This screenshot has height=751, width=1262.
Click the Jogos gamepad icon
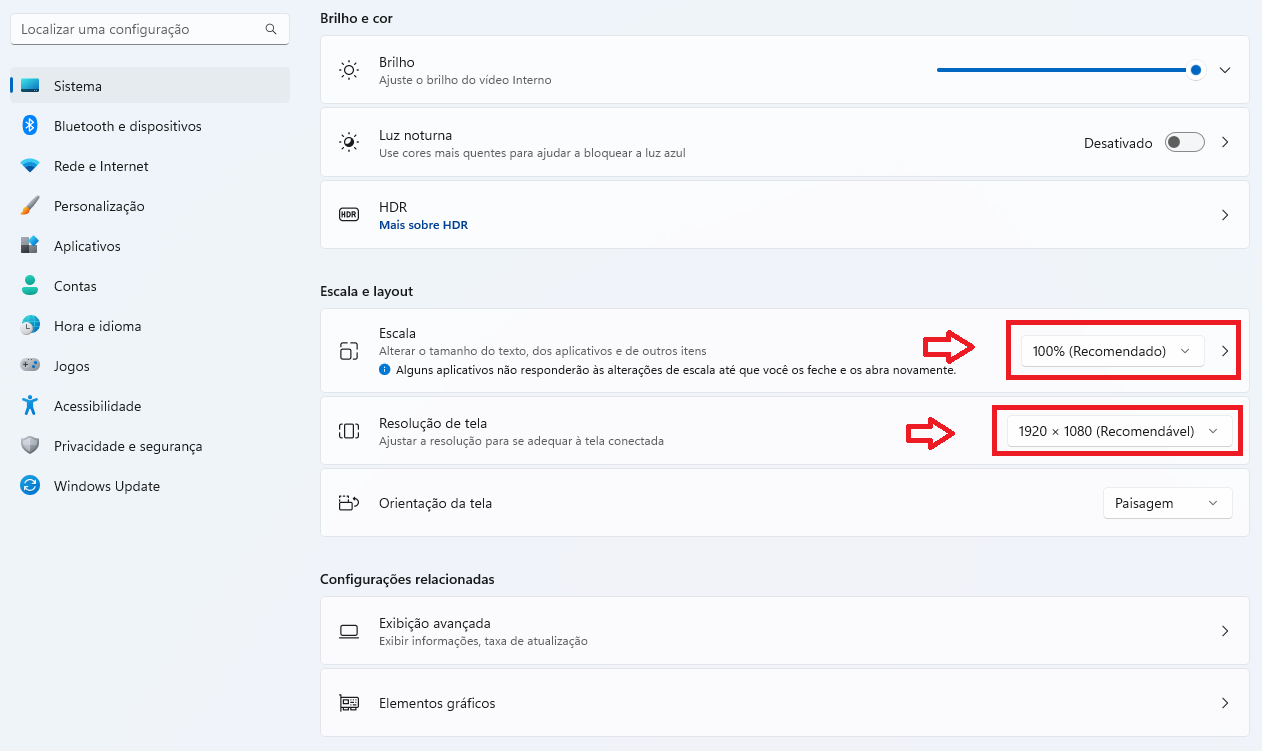pyautogui.click(x=30, y=366)
